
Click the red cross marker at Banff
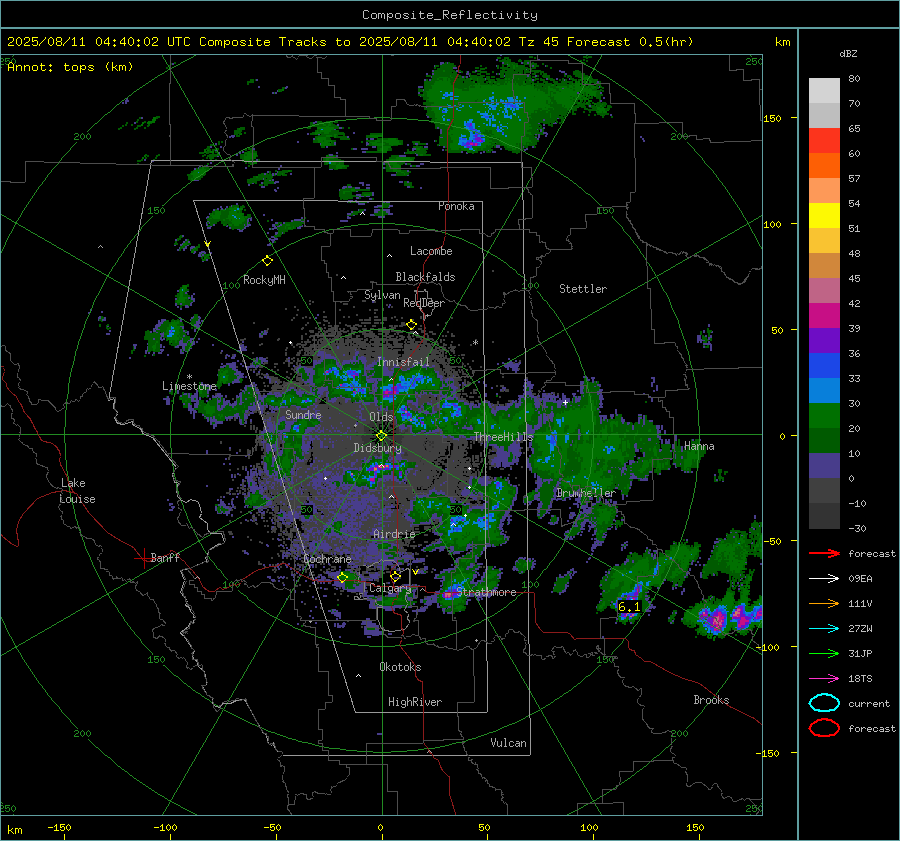[143, 558]
